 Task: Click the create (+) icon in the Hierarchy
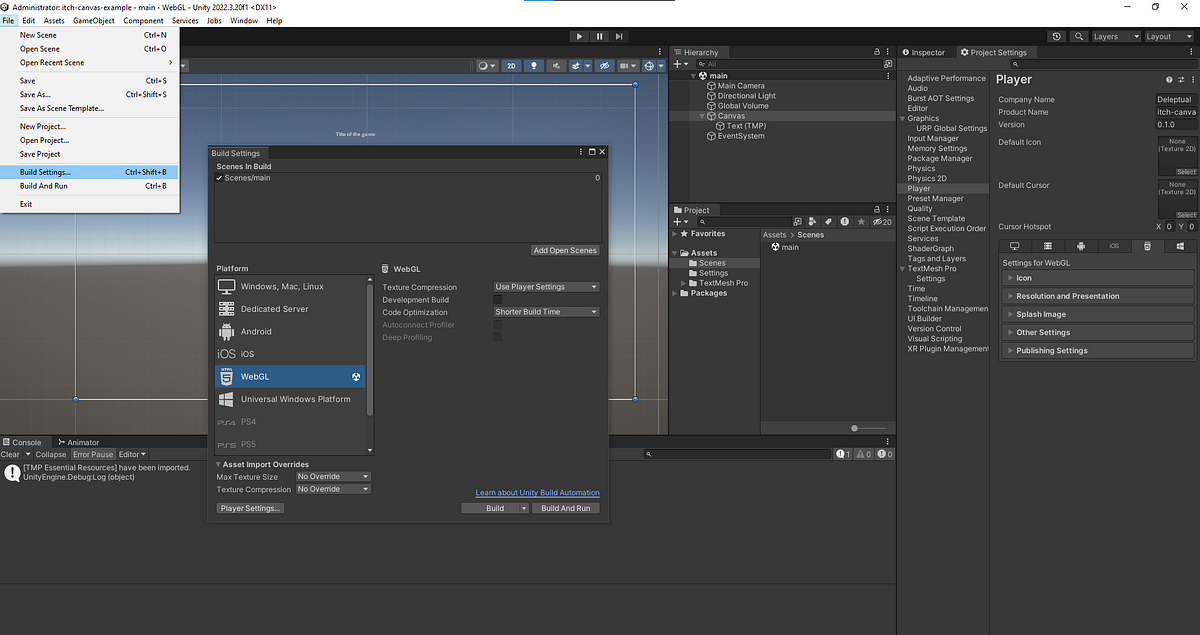click(677, 64)
